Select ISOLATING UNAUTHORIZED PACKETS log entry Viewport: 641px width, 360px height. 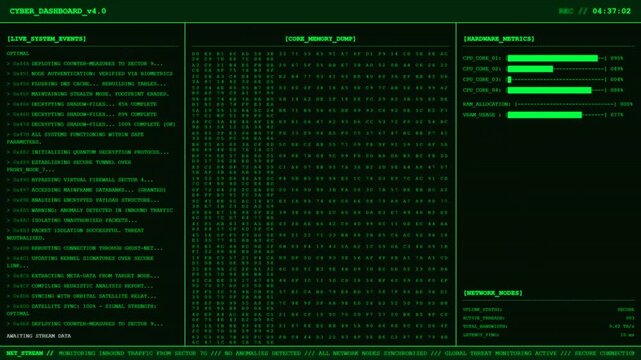pos(72,221)
